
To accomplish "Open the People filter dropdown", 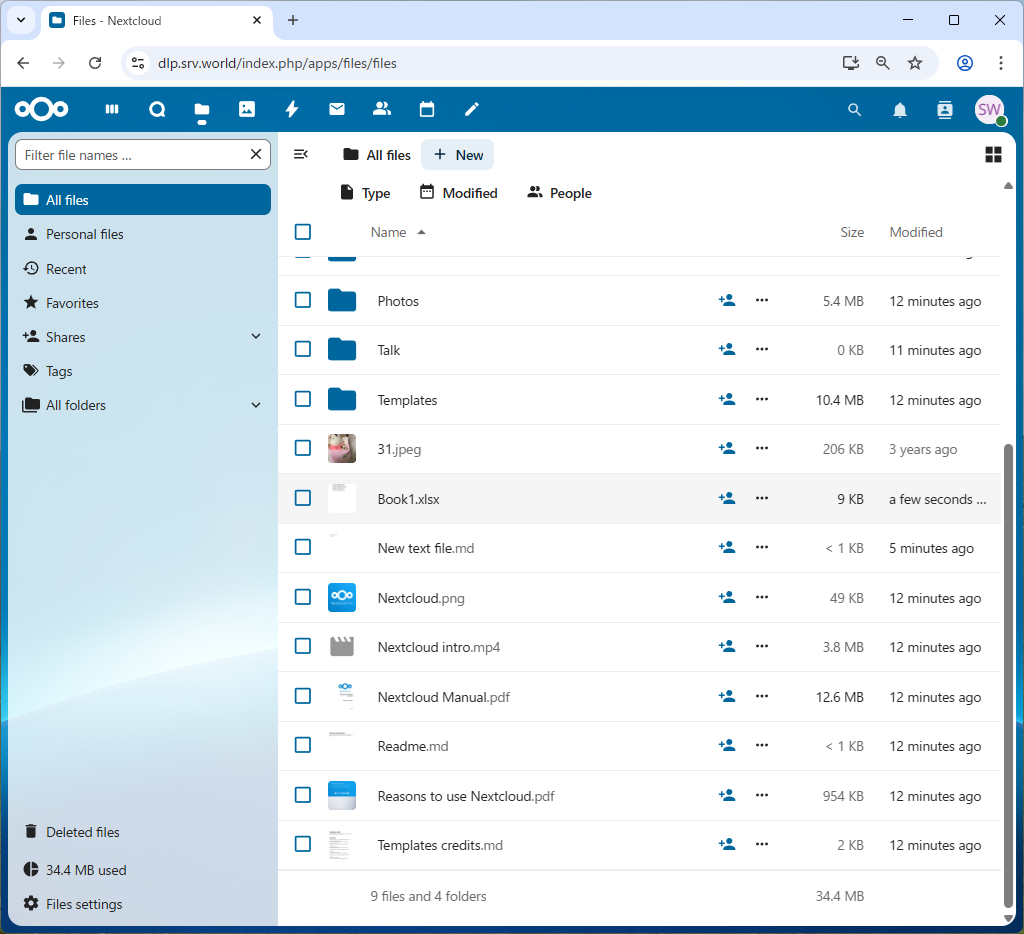I will [x=559, y=193].
